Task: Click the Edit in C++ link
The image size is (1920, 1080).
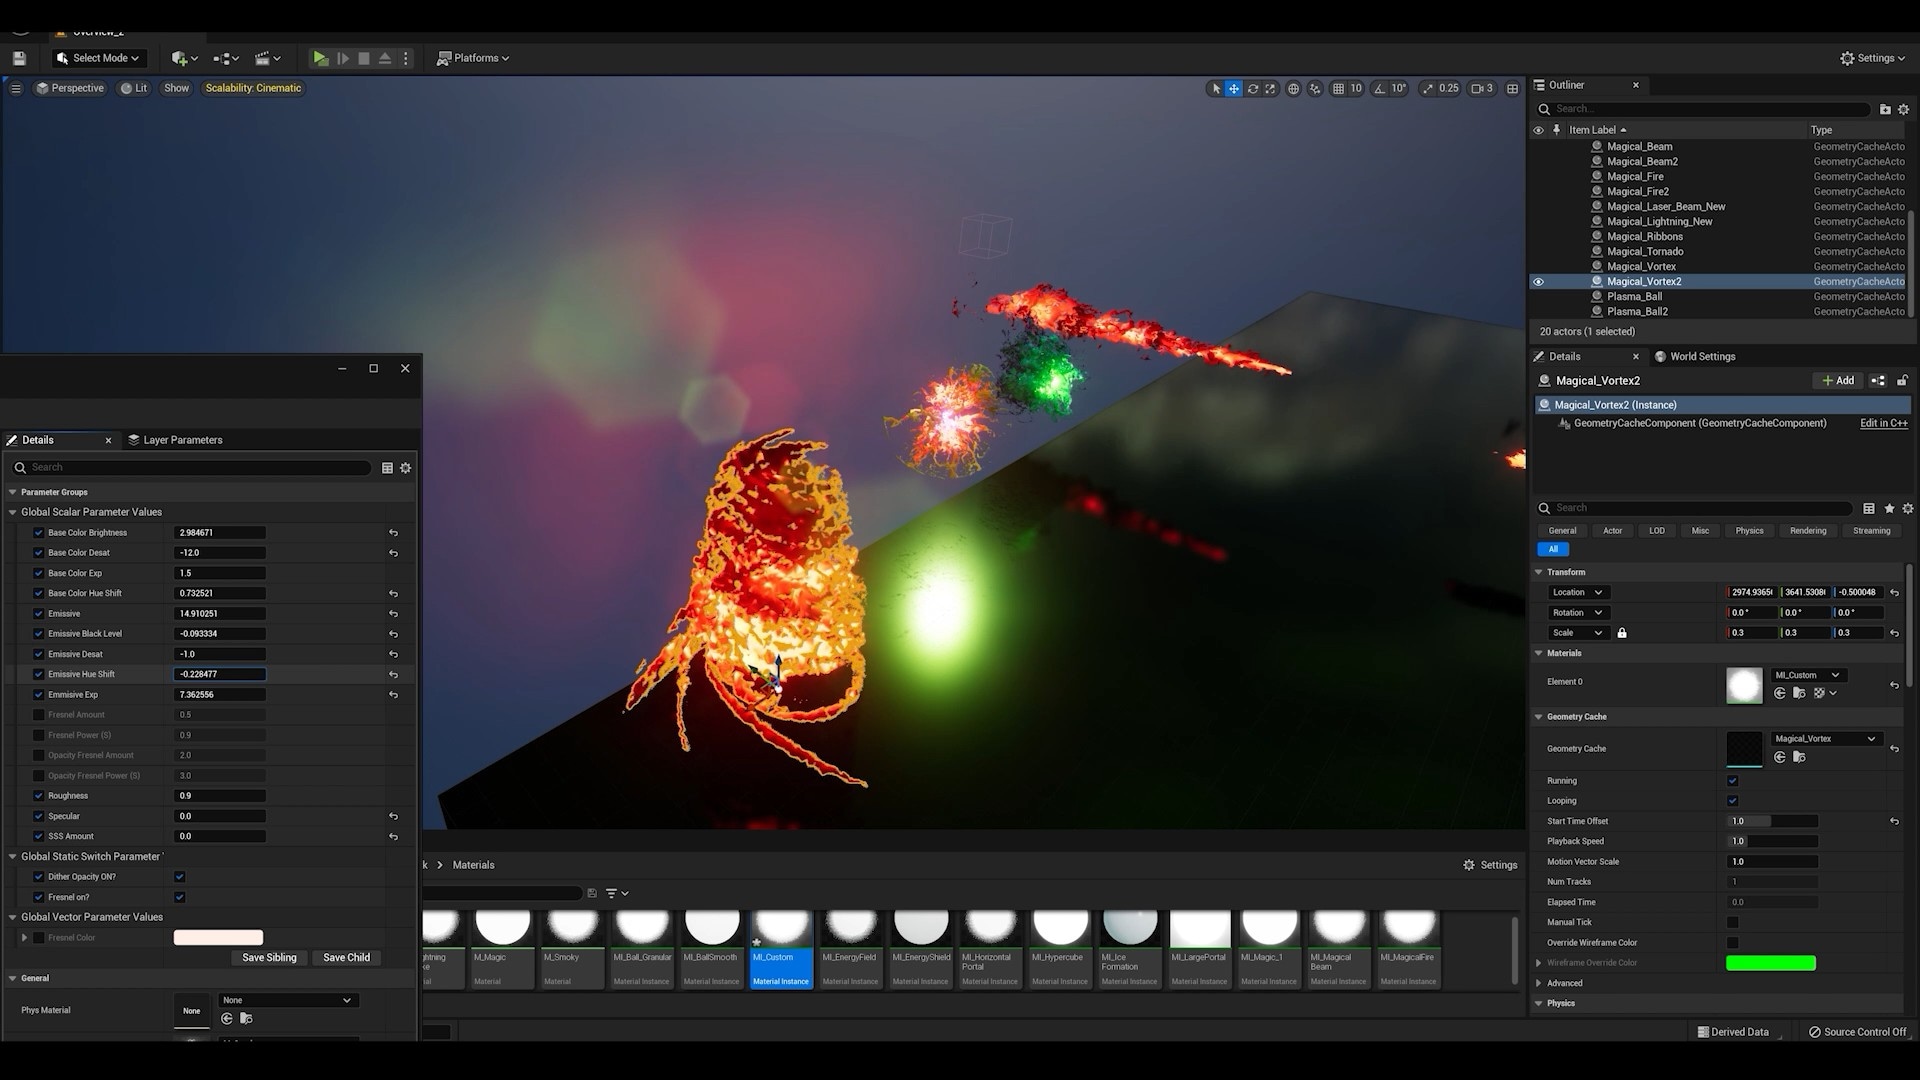Action: pyautogui.click(x=1884, y=423)
